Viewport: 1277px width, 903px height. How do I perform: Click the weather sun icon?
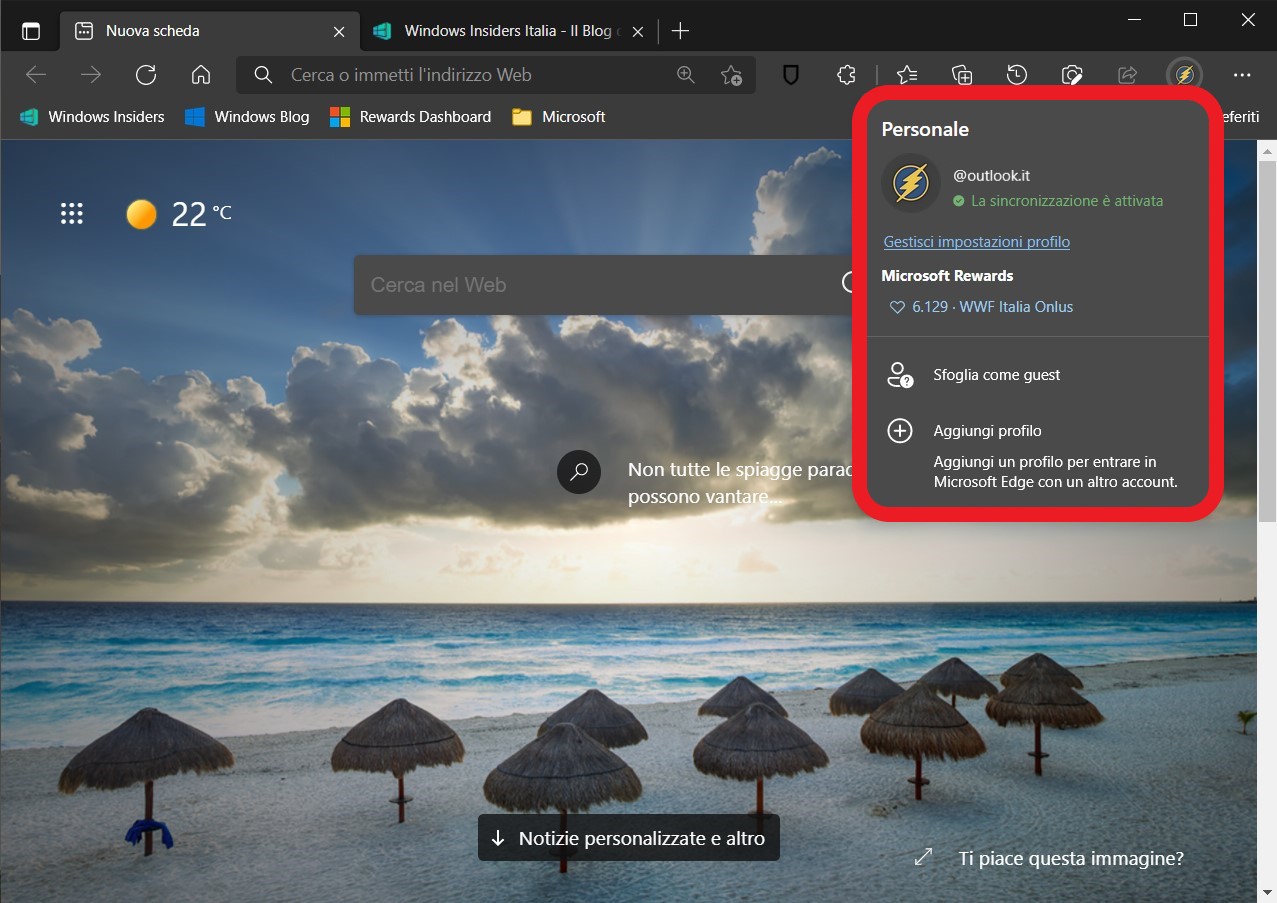tap(142, 214)
